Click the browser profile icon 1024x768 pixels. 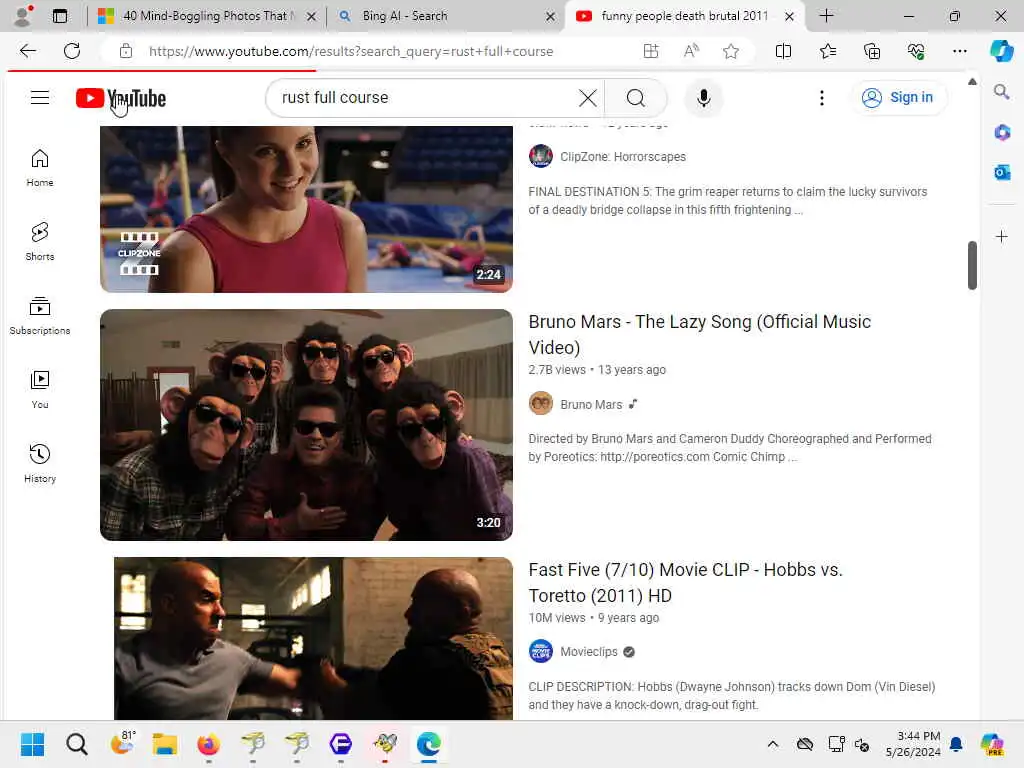pyautogui.click(x=23, y=16)
